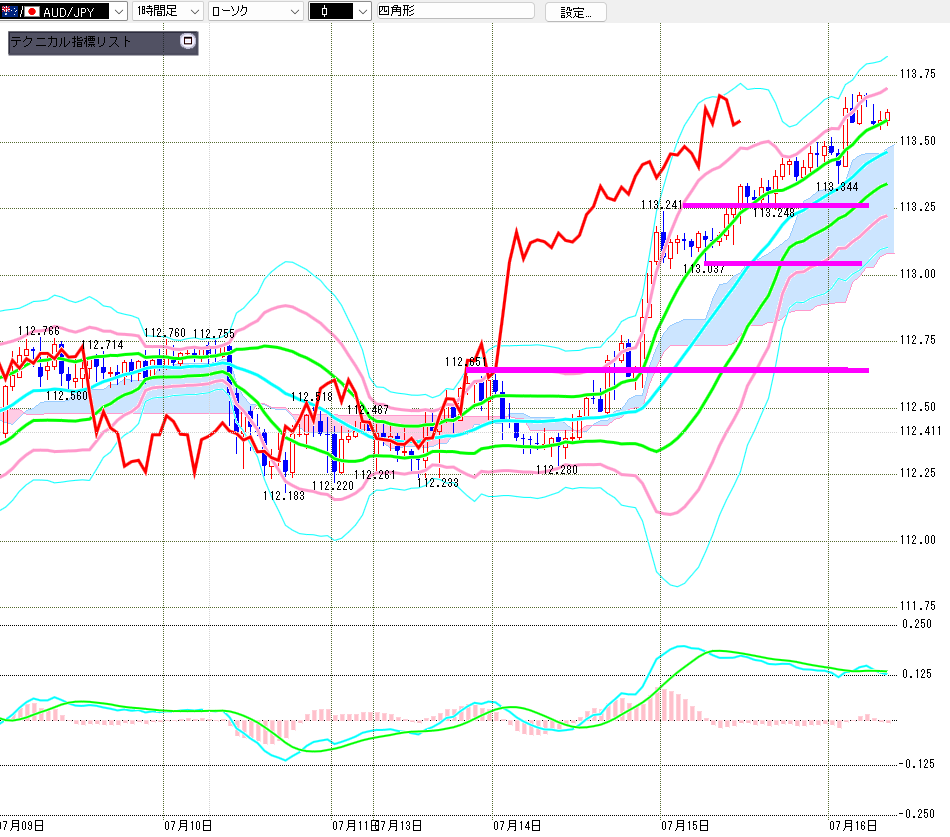Select the magenta line near 113.037
950x837 pixels.
783,263
